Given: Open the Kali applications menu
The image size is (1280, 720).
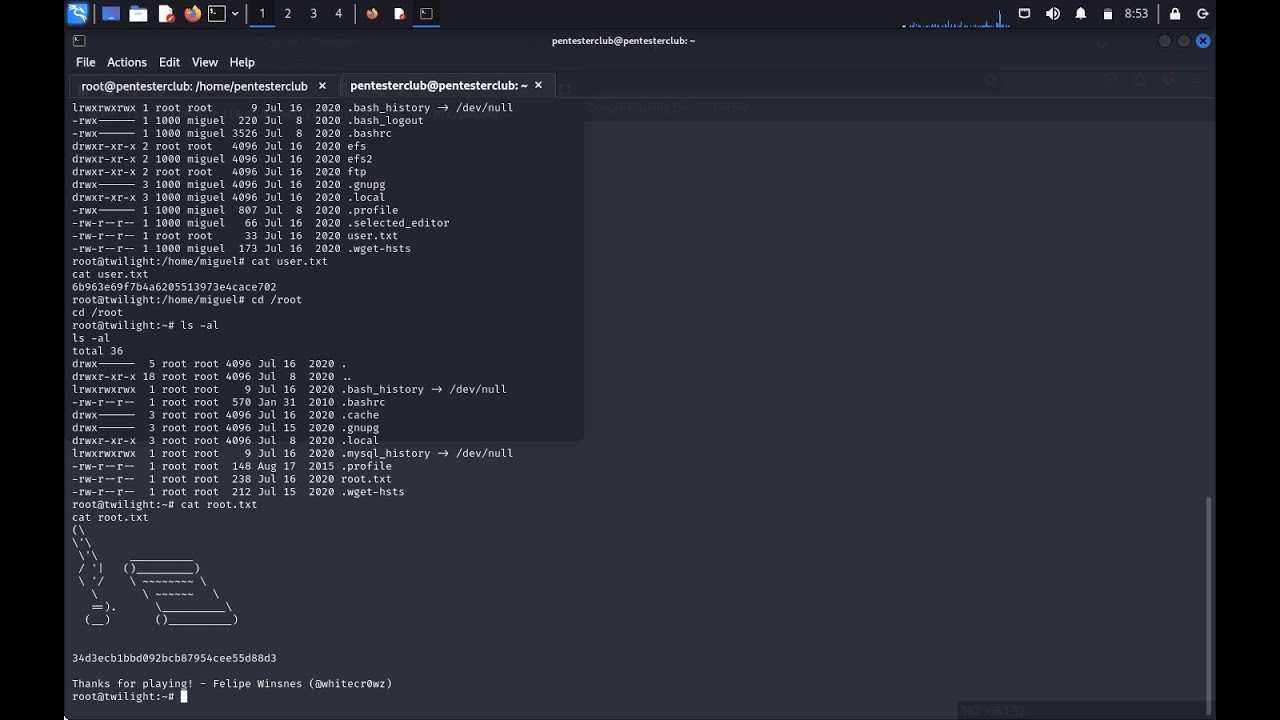Looking at the screenshot, I should pyautogui.click(x=78, y=14).
